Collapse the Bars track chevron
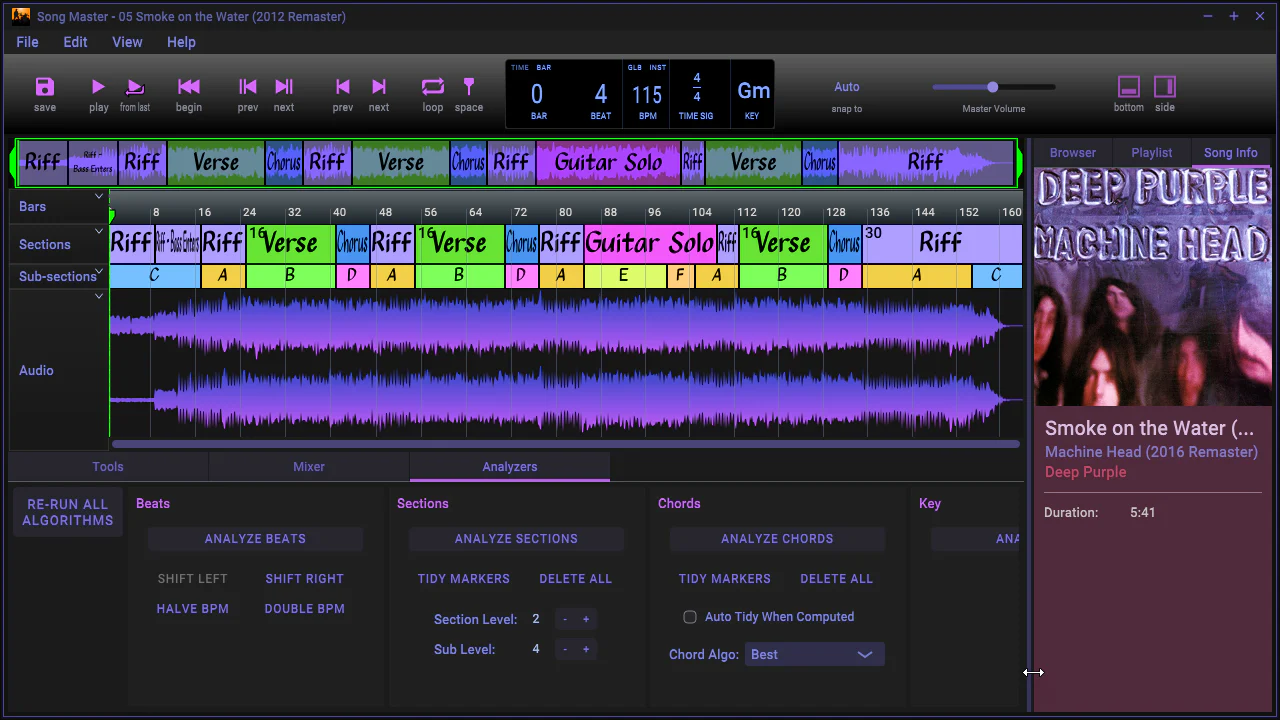The image size is (1280, 720). pyautogui.click(x=99, y=197)
